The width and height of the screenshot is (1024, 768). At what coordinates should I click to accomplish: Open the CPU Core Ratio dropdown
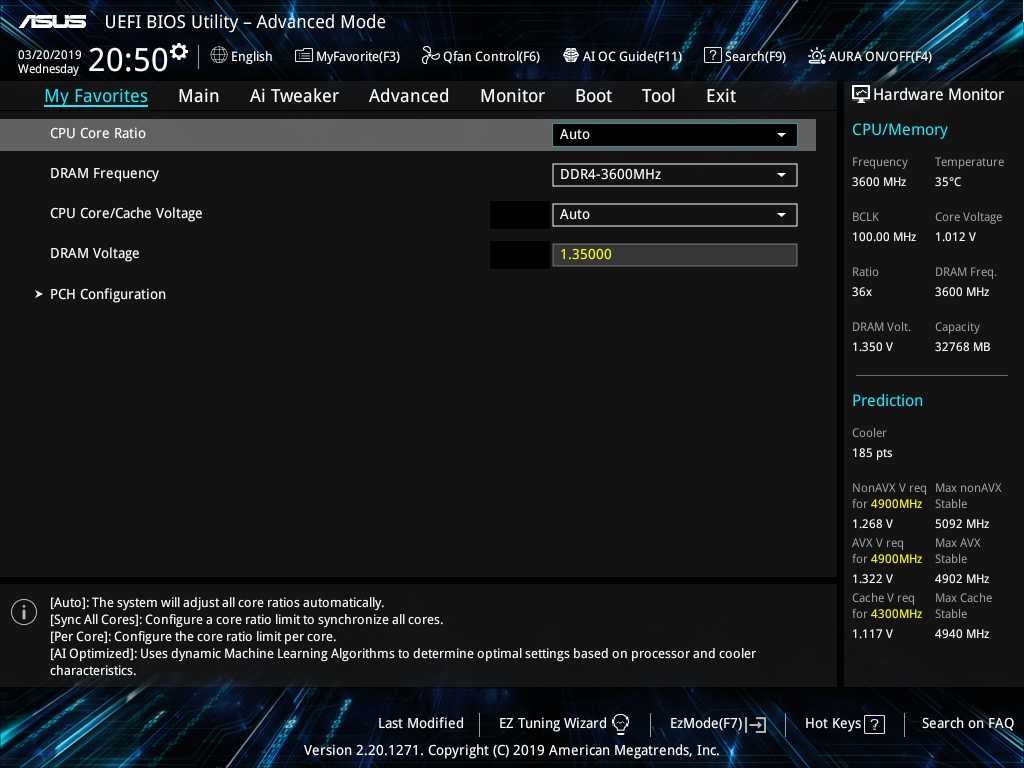[675, 135]
